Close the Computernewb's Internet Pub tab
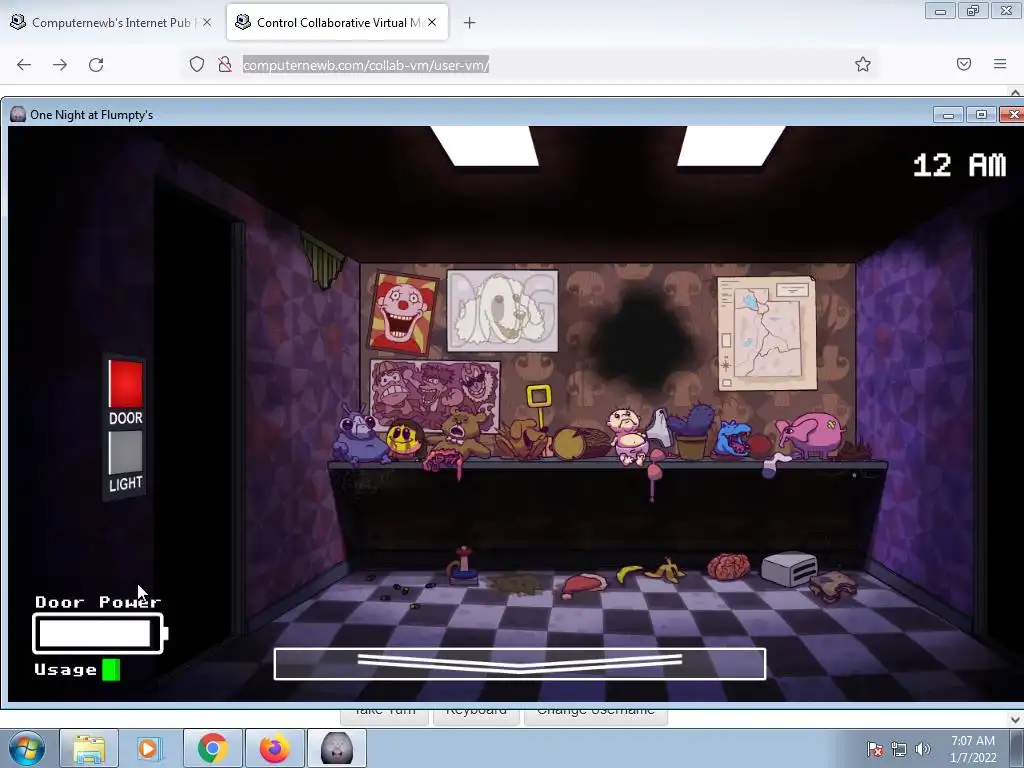The image size is (1024, 768). [207, 23]
